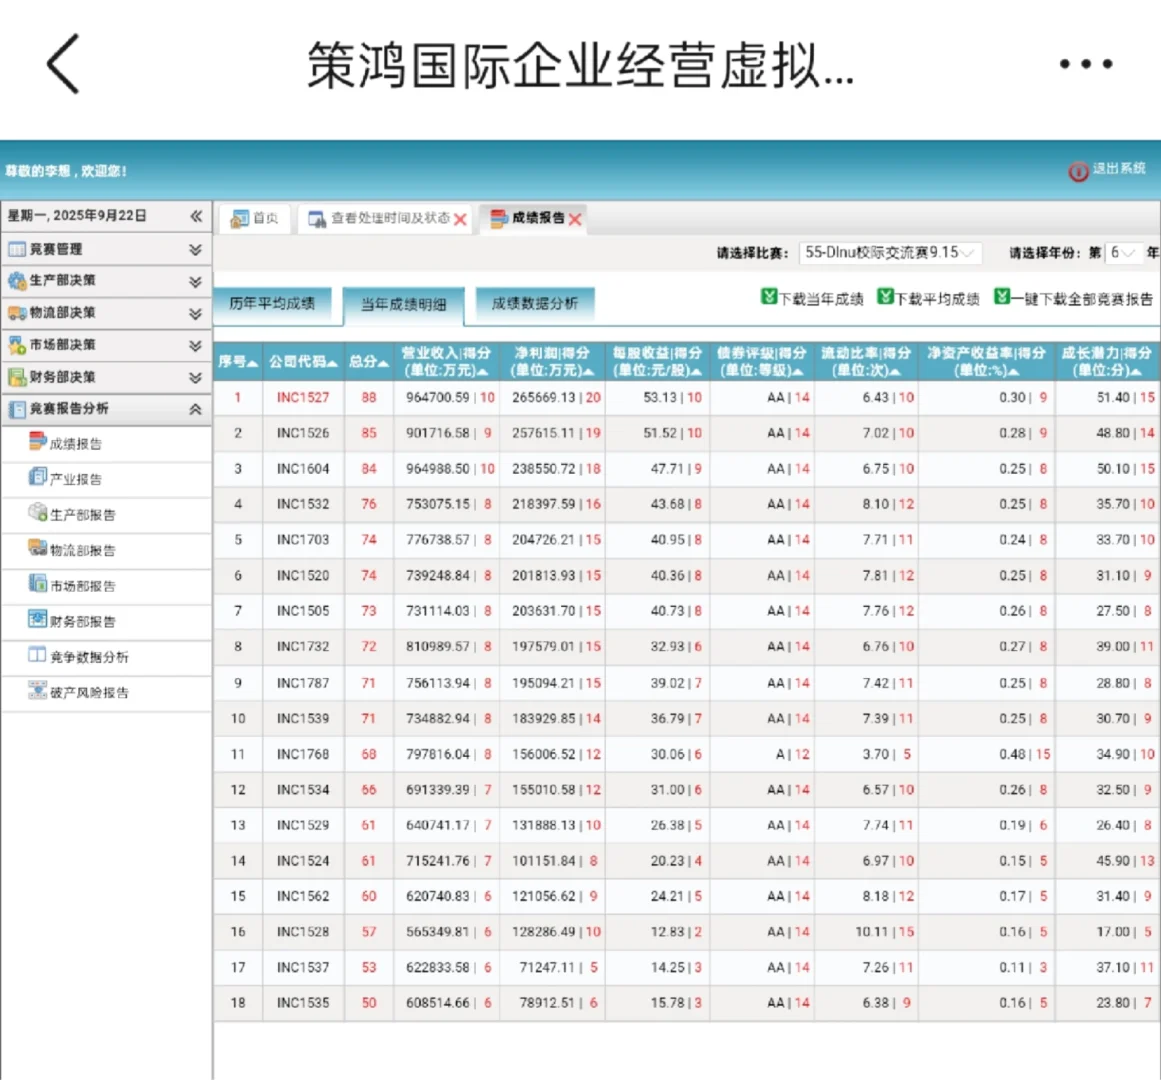Switch to 历年平均成绩 tab

(272, 303)
